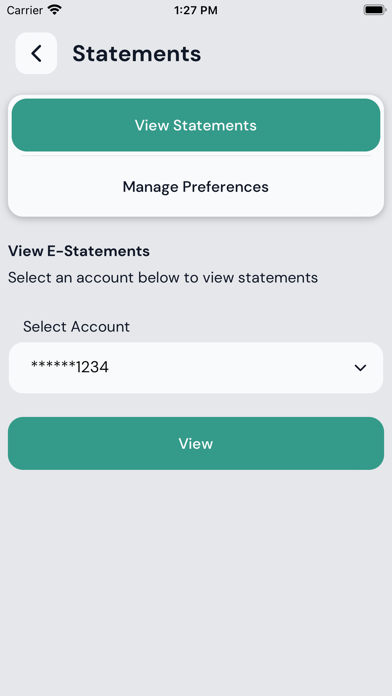Viewport: 392px width, 696px height.
Task: Select the masked account number ******1234
Action: pyautogui.click(x=70, y=367)
